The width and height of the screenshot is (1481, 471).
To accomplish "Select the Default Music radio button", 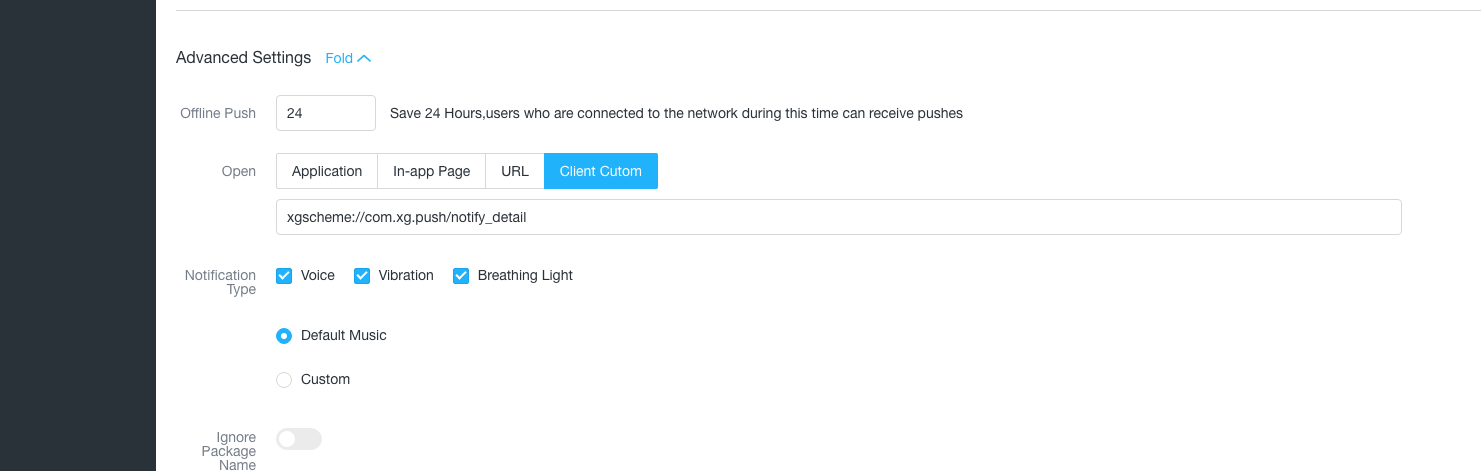I will pyautogui.click(x=284, y=336).
